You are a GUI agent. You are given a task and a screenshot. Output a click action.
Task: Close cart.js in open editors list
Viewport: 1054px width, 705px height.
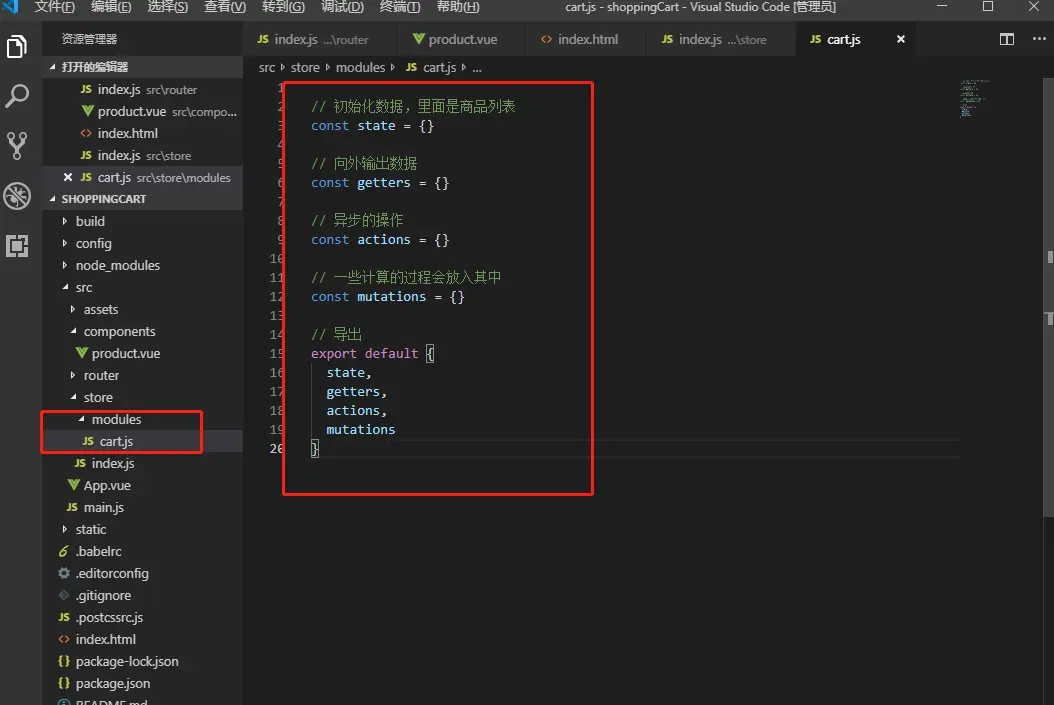tap(68, 177)
